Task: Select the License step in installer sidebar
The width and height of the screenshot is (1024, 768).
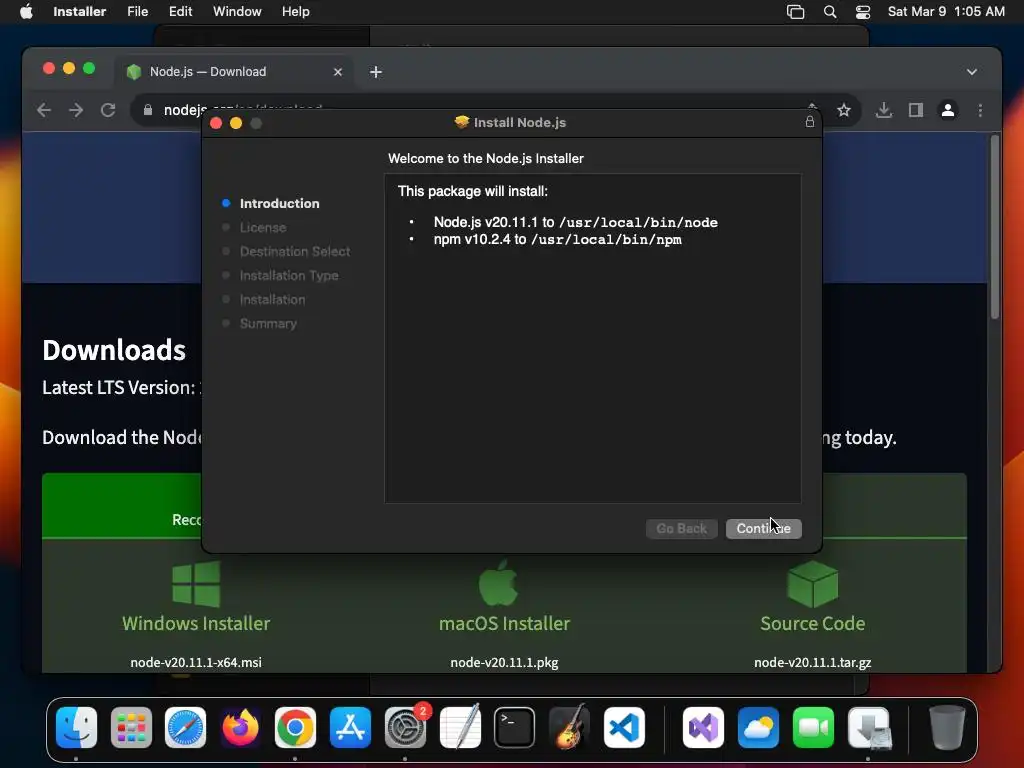Action: coord(263,227)
